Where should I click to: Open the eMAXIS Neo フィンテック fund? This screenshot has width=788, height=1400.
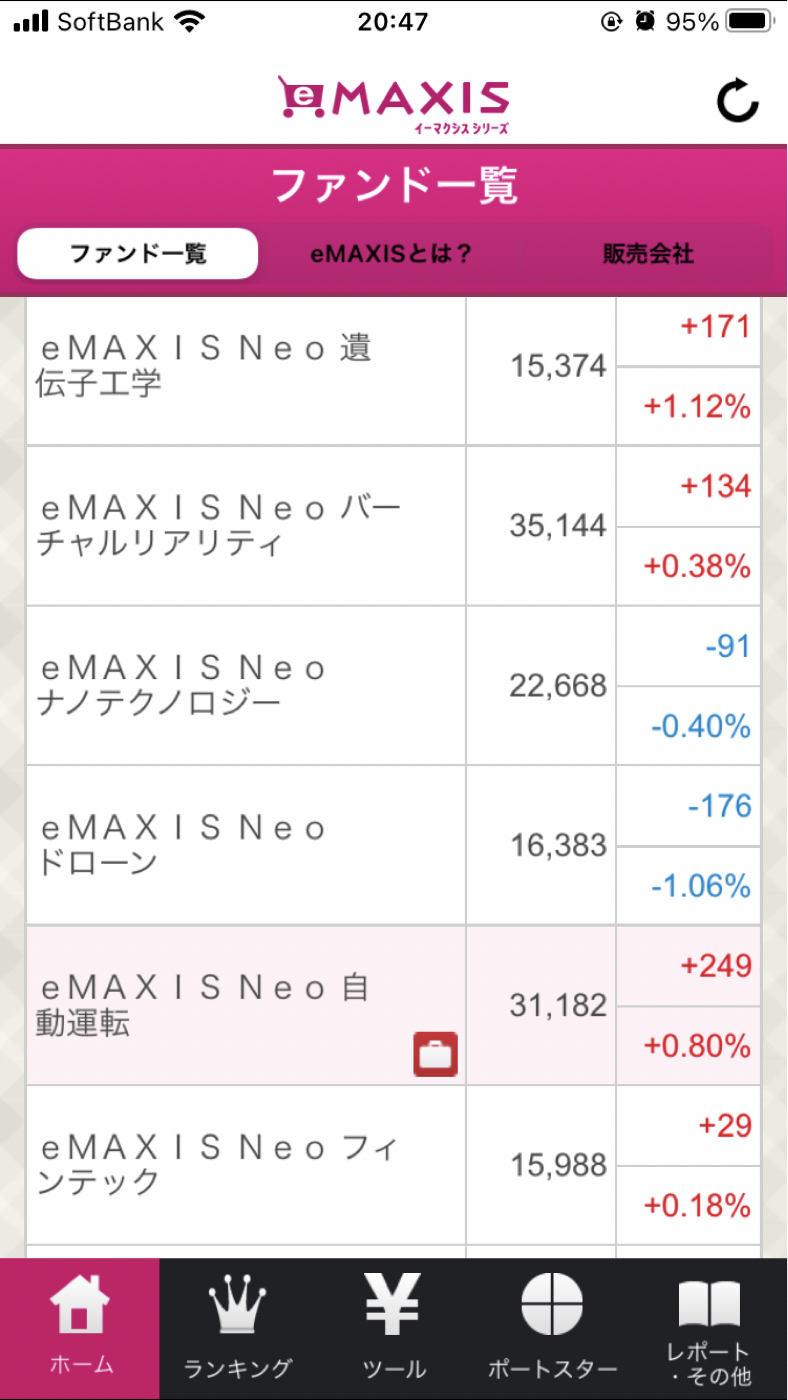point(218,1166)
